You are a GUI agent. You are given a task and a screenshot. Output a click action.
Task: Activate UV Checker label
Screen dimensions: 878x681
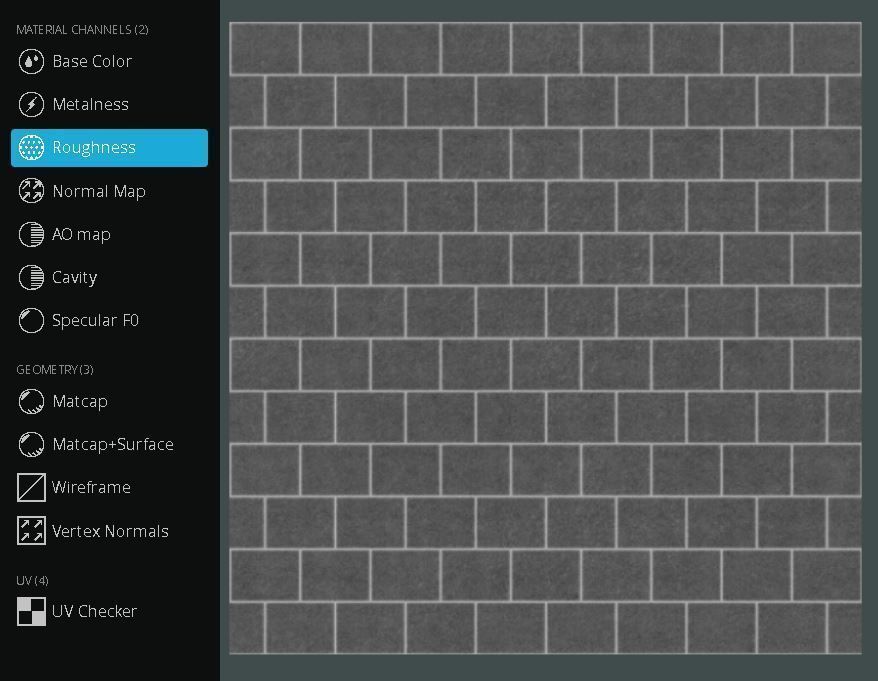pyautogui.click(x=94, y=611)
